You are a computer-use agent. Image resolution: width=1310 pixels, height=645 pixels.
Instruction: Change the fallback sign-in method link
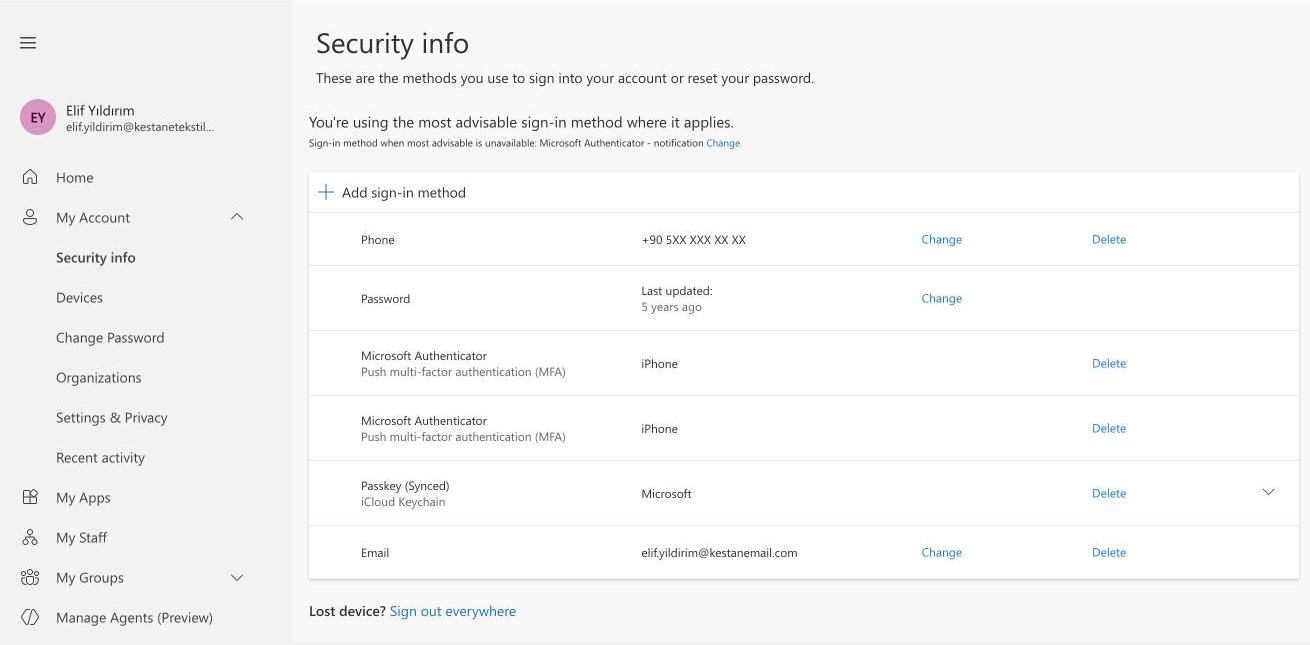click(723, 143)
